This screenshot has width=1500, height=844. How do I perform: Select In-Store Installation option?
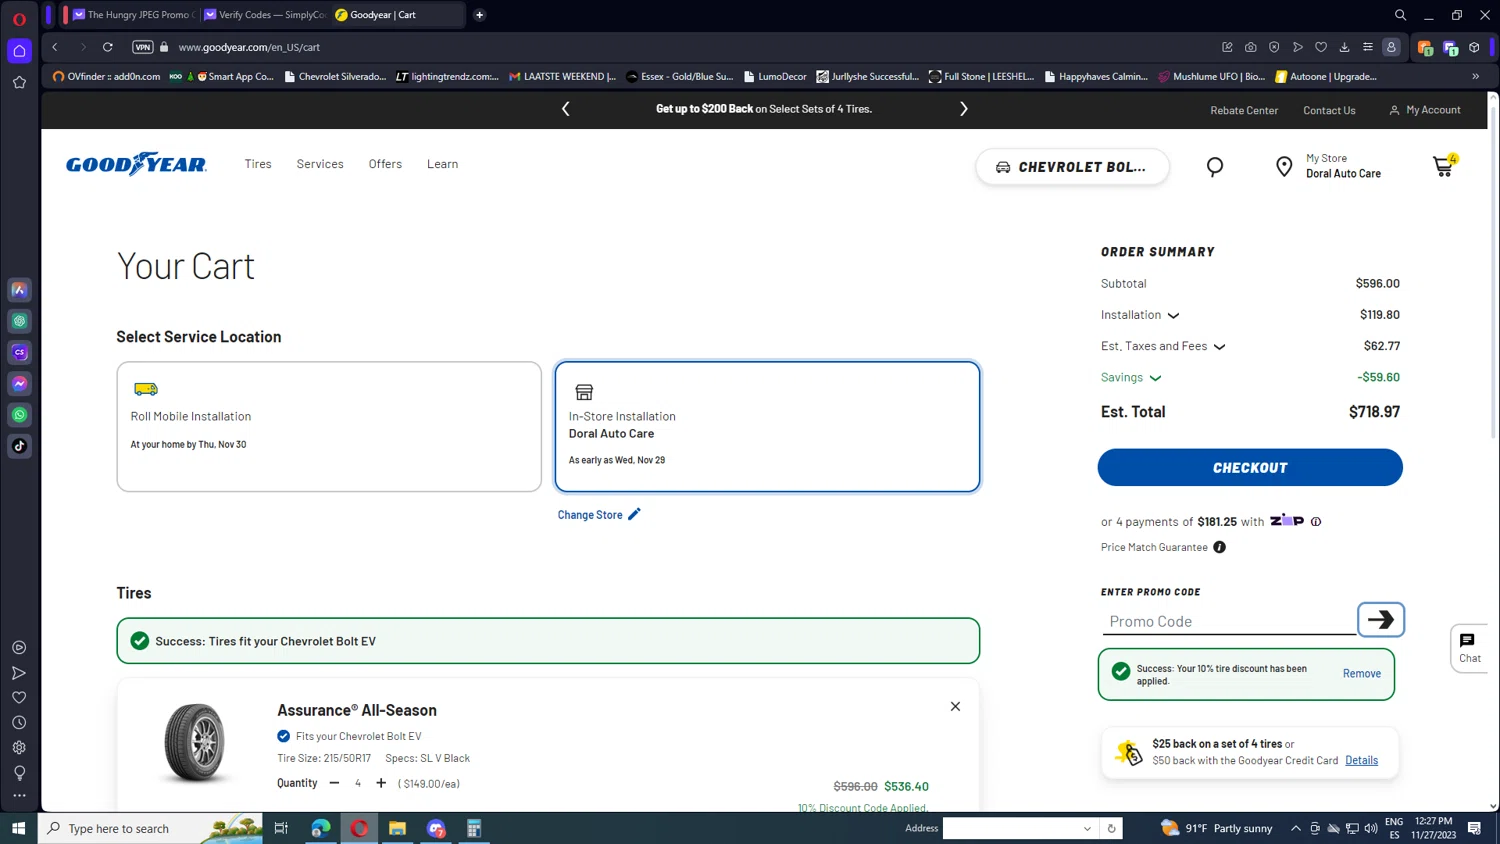(767, 427)
